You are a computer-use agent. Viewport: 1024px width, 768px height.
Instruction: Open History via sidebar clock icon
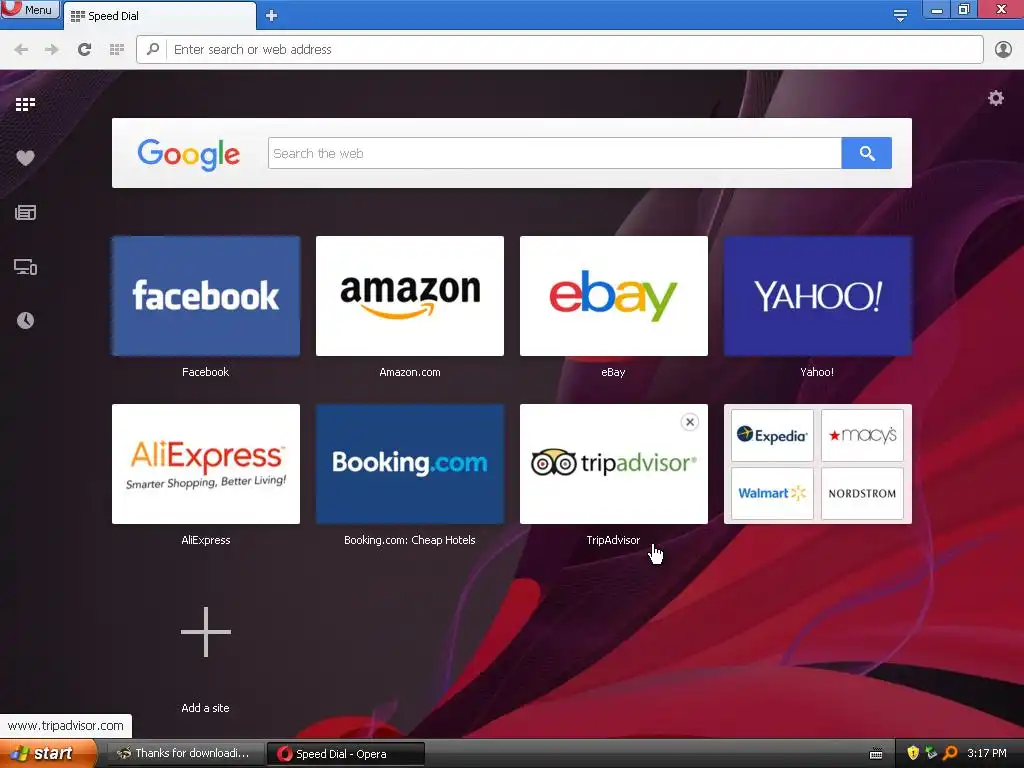click(x=25, y=320)
